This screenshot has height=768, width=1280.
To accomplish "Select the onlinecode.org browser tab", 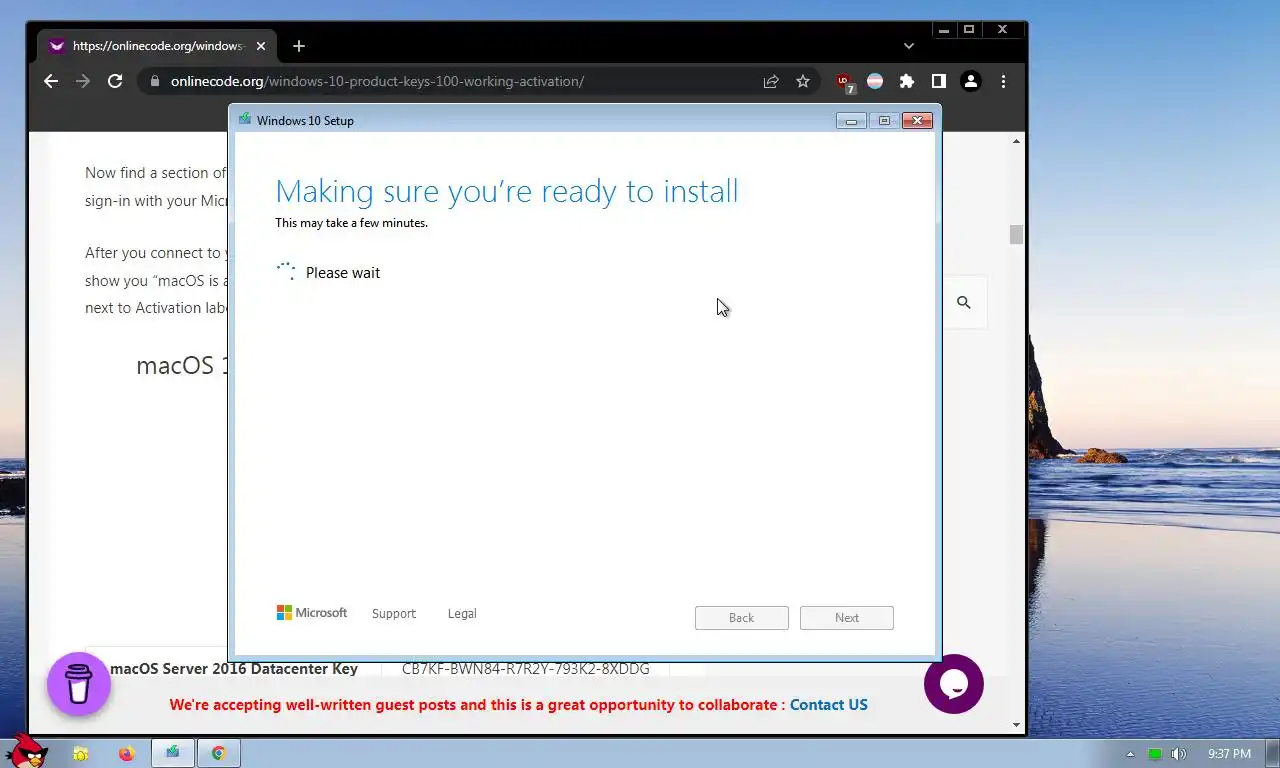I will (158, 46).
